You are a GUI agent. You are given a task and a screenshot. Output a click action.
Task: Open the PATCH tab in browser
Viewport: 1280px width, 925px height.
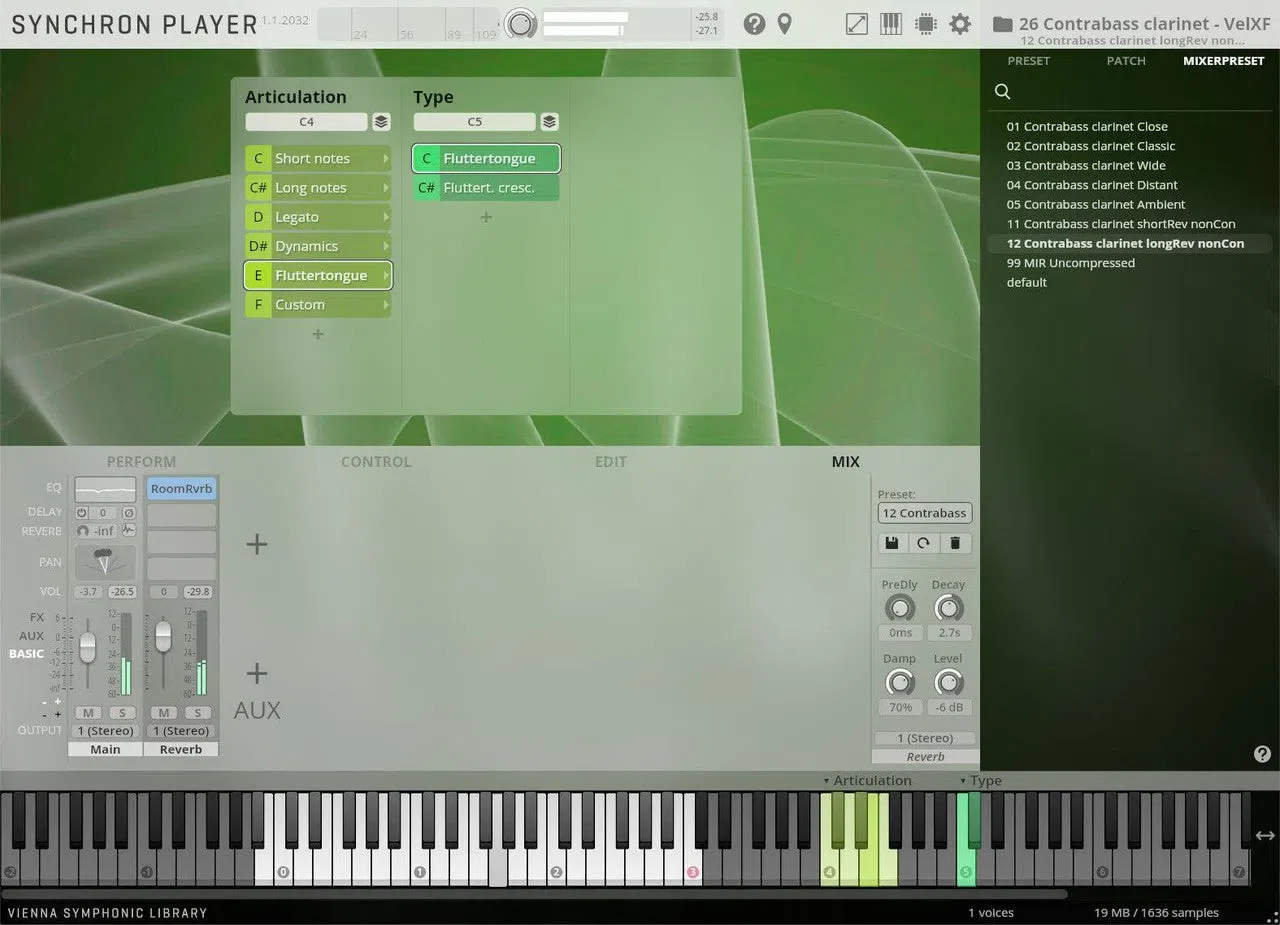coord(1126,61)
